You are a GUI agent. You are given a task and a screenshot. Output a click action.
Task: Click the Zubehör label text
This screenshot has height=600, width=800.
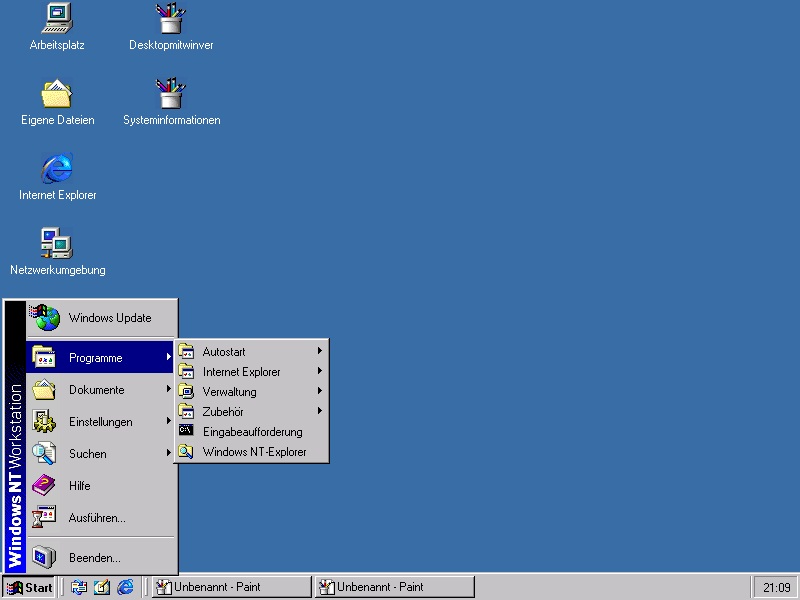point(222,412)
